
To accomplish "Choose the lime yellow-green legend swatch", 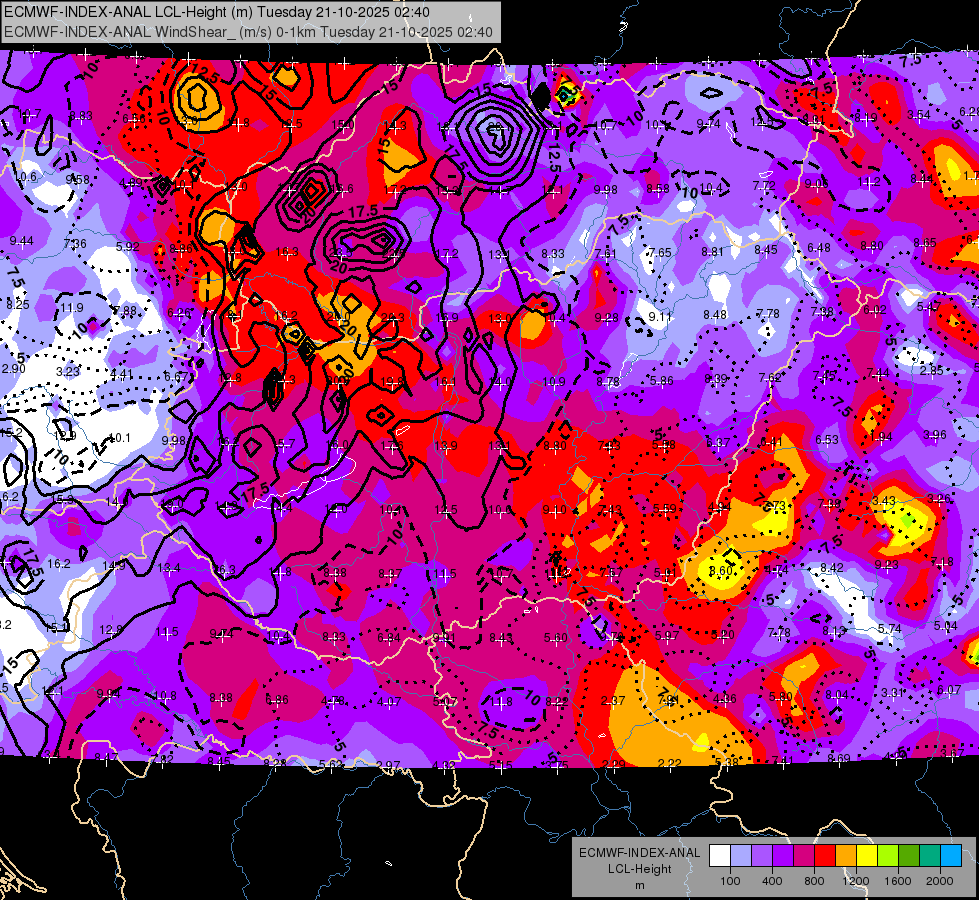I will coord(888,855).
